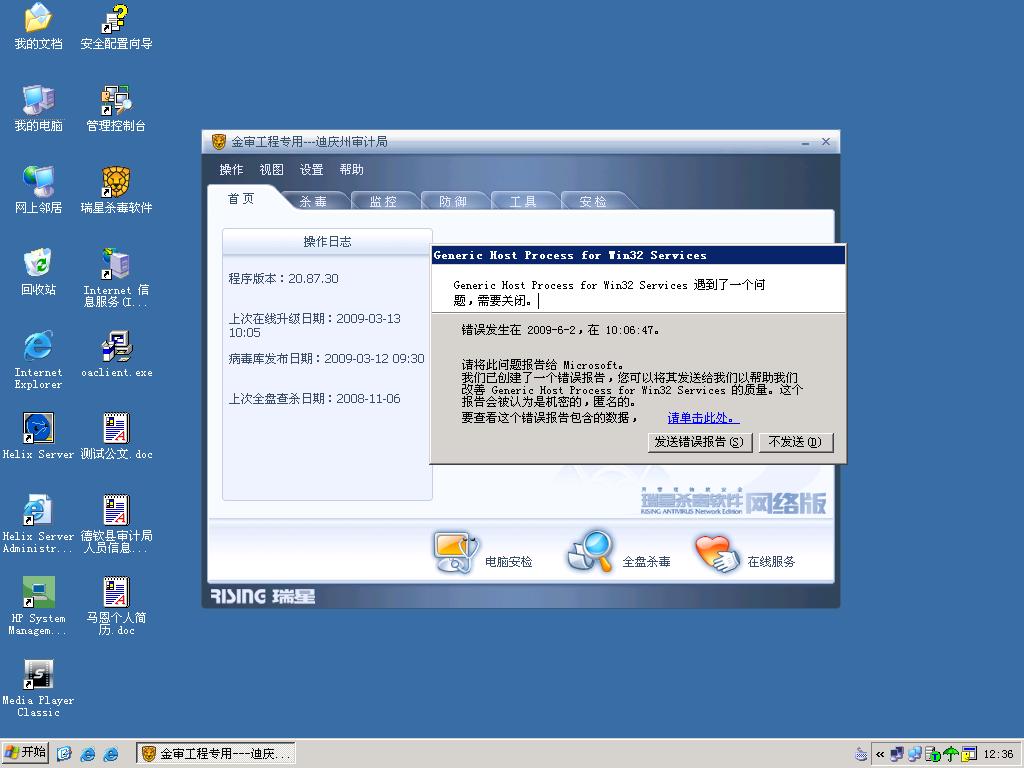Click the taskbar clock showing 12:36
This screenshot has height=768, width=1024.
[999, 754]
